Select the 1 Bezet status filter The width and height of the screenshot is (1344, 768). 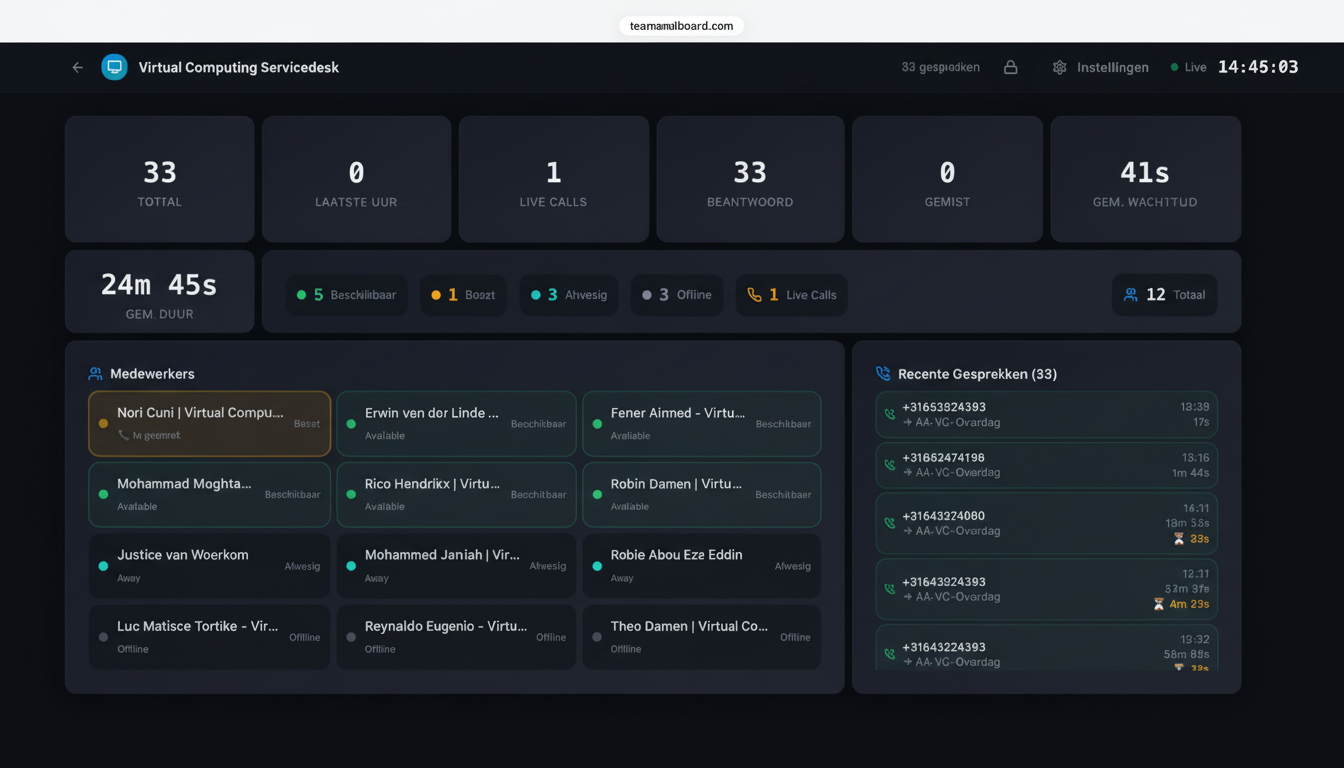pyautogui.click(x=463, y=295)
